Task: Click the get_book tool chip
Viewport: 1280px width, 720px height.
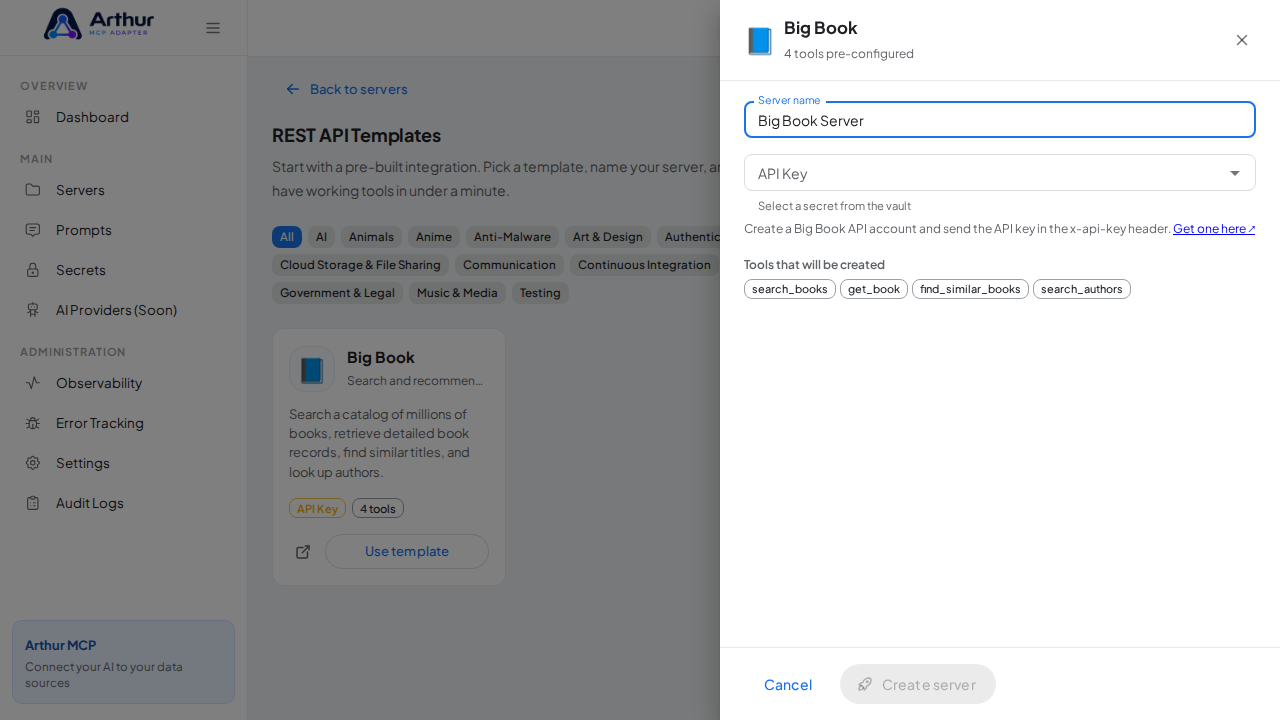Action: pyautogui.click(x=874, y=289)
